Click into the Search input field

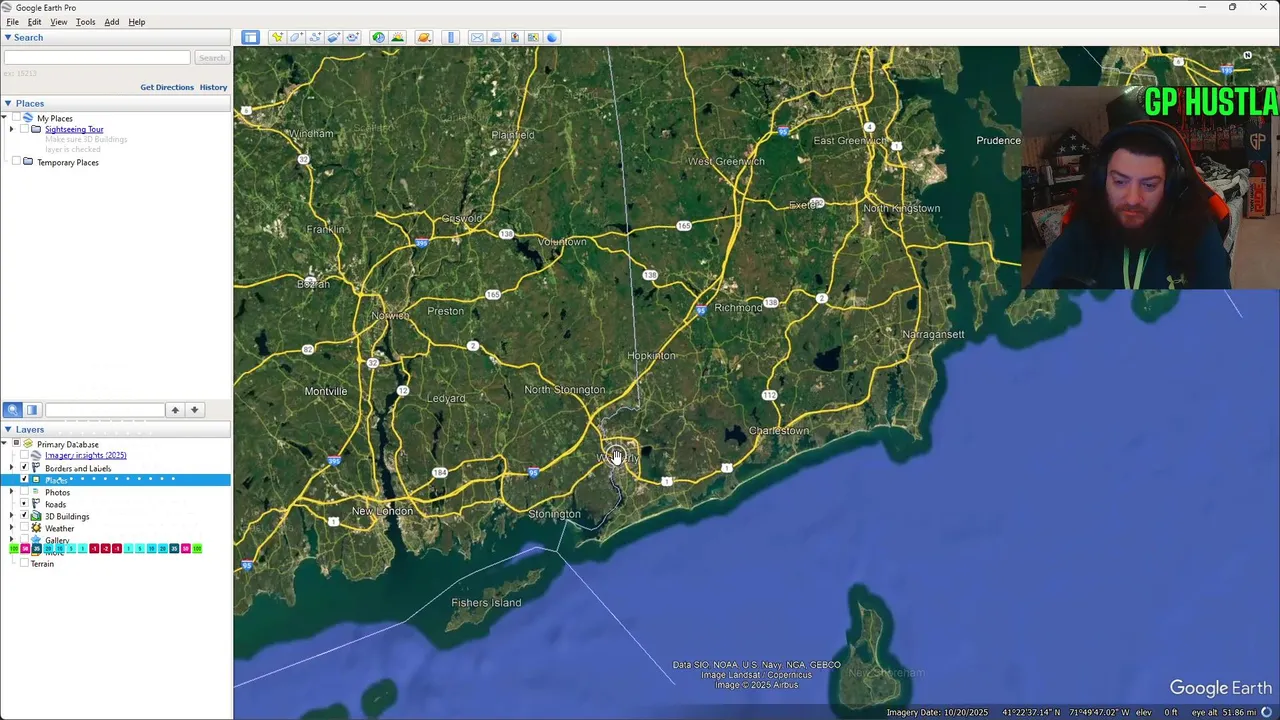97,58
